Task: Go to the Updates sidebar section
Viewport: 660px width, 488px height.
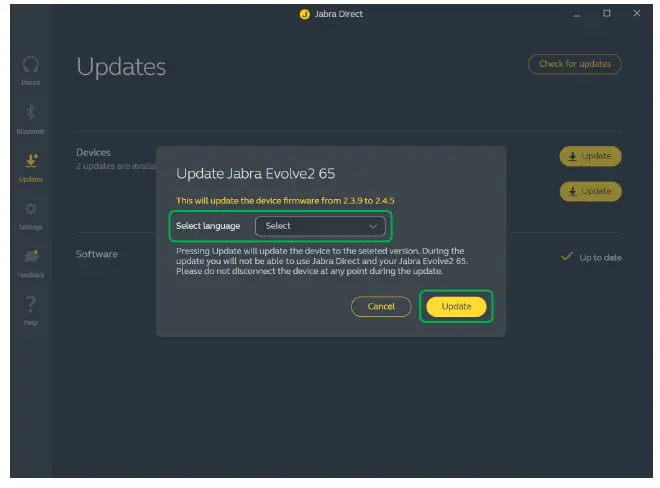Action: tap(31, 168)
